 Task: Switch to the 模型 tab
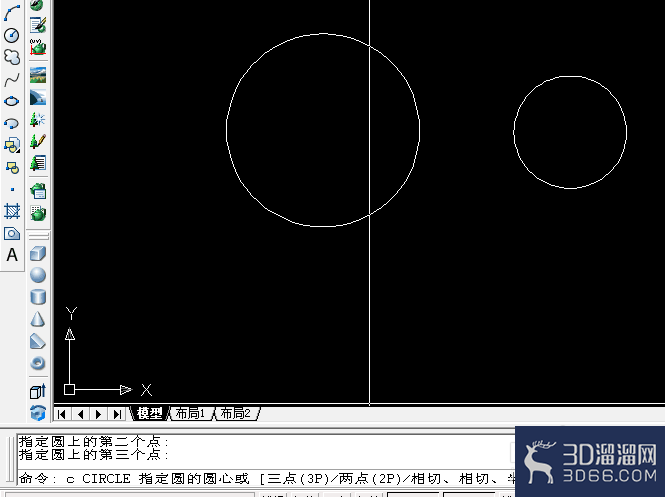point(150,413)
